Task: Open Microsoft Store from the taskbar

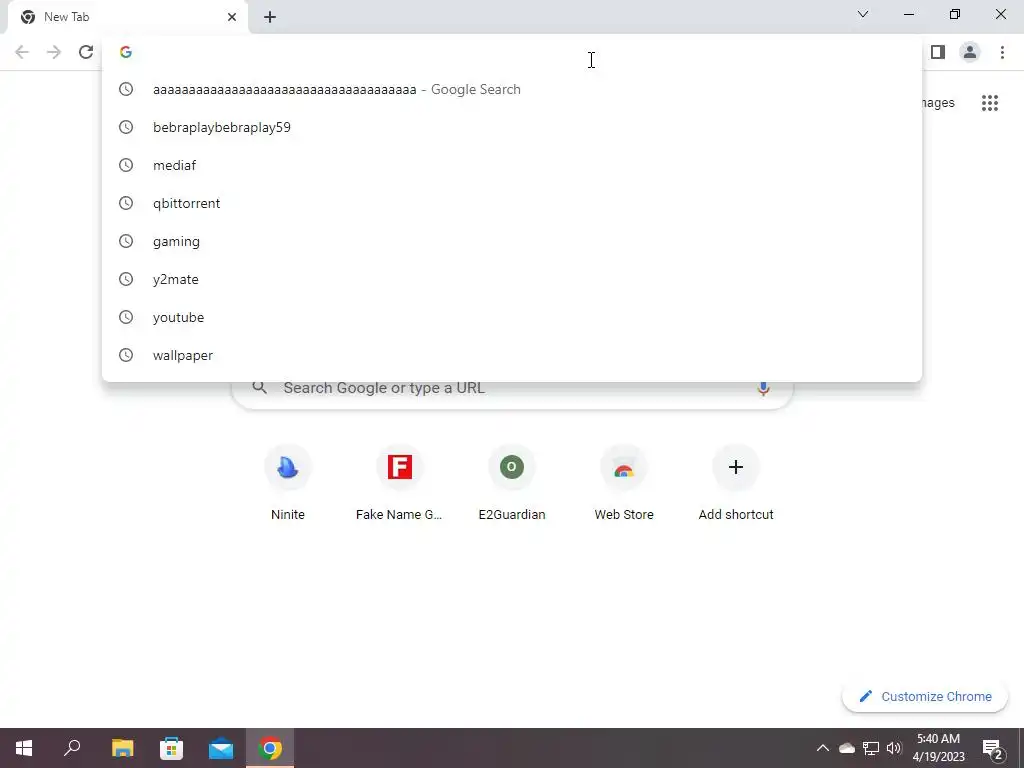Action: (172, 748)
